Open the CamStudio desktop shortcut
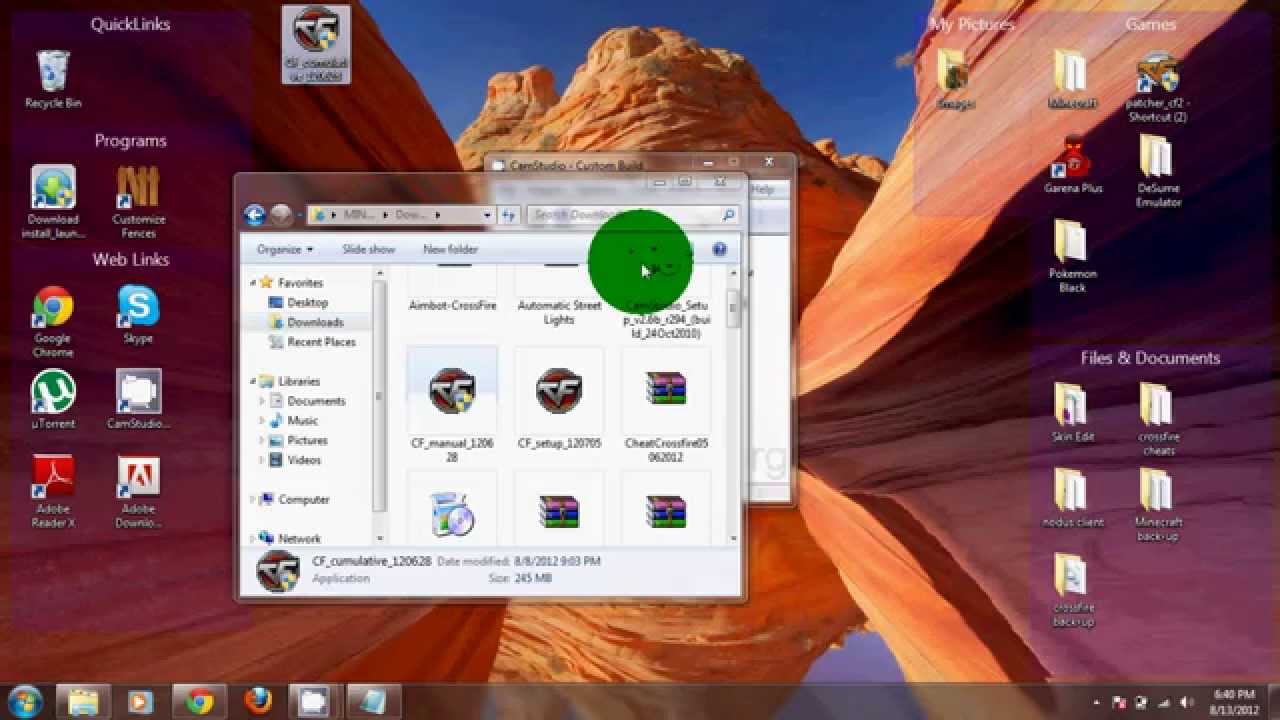The image size is (1280, 720). click(138, 399)
